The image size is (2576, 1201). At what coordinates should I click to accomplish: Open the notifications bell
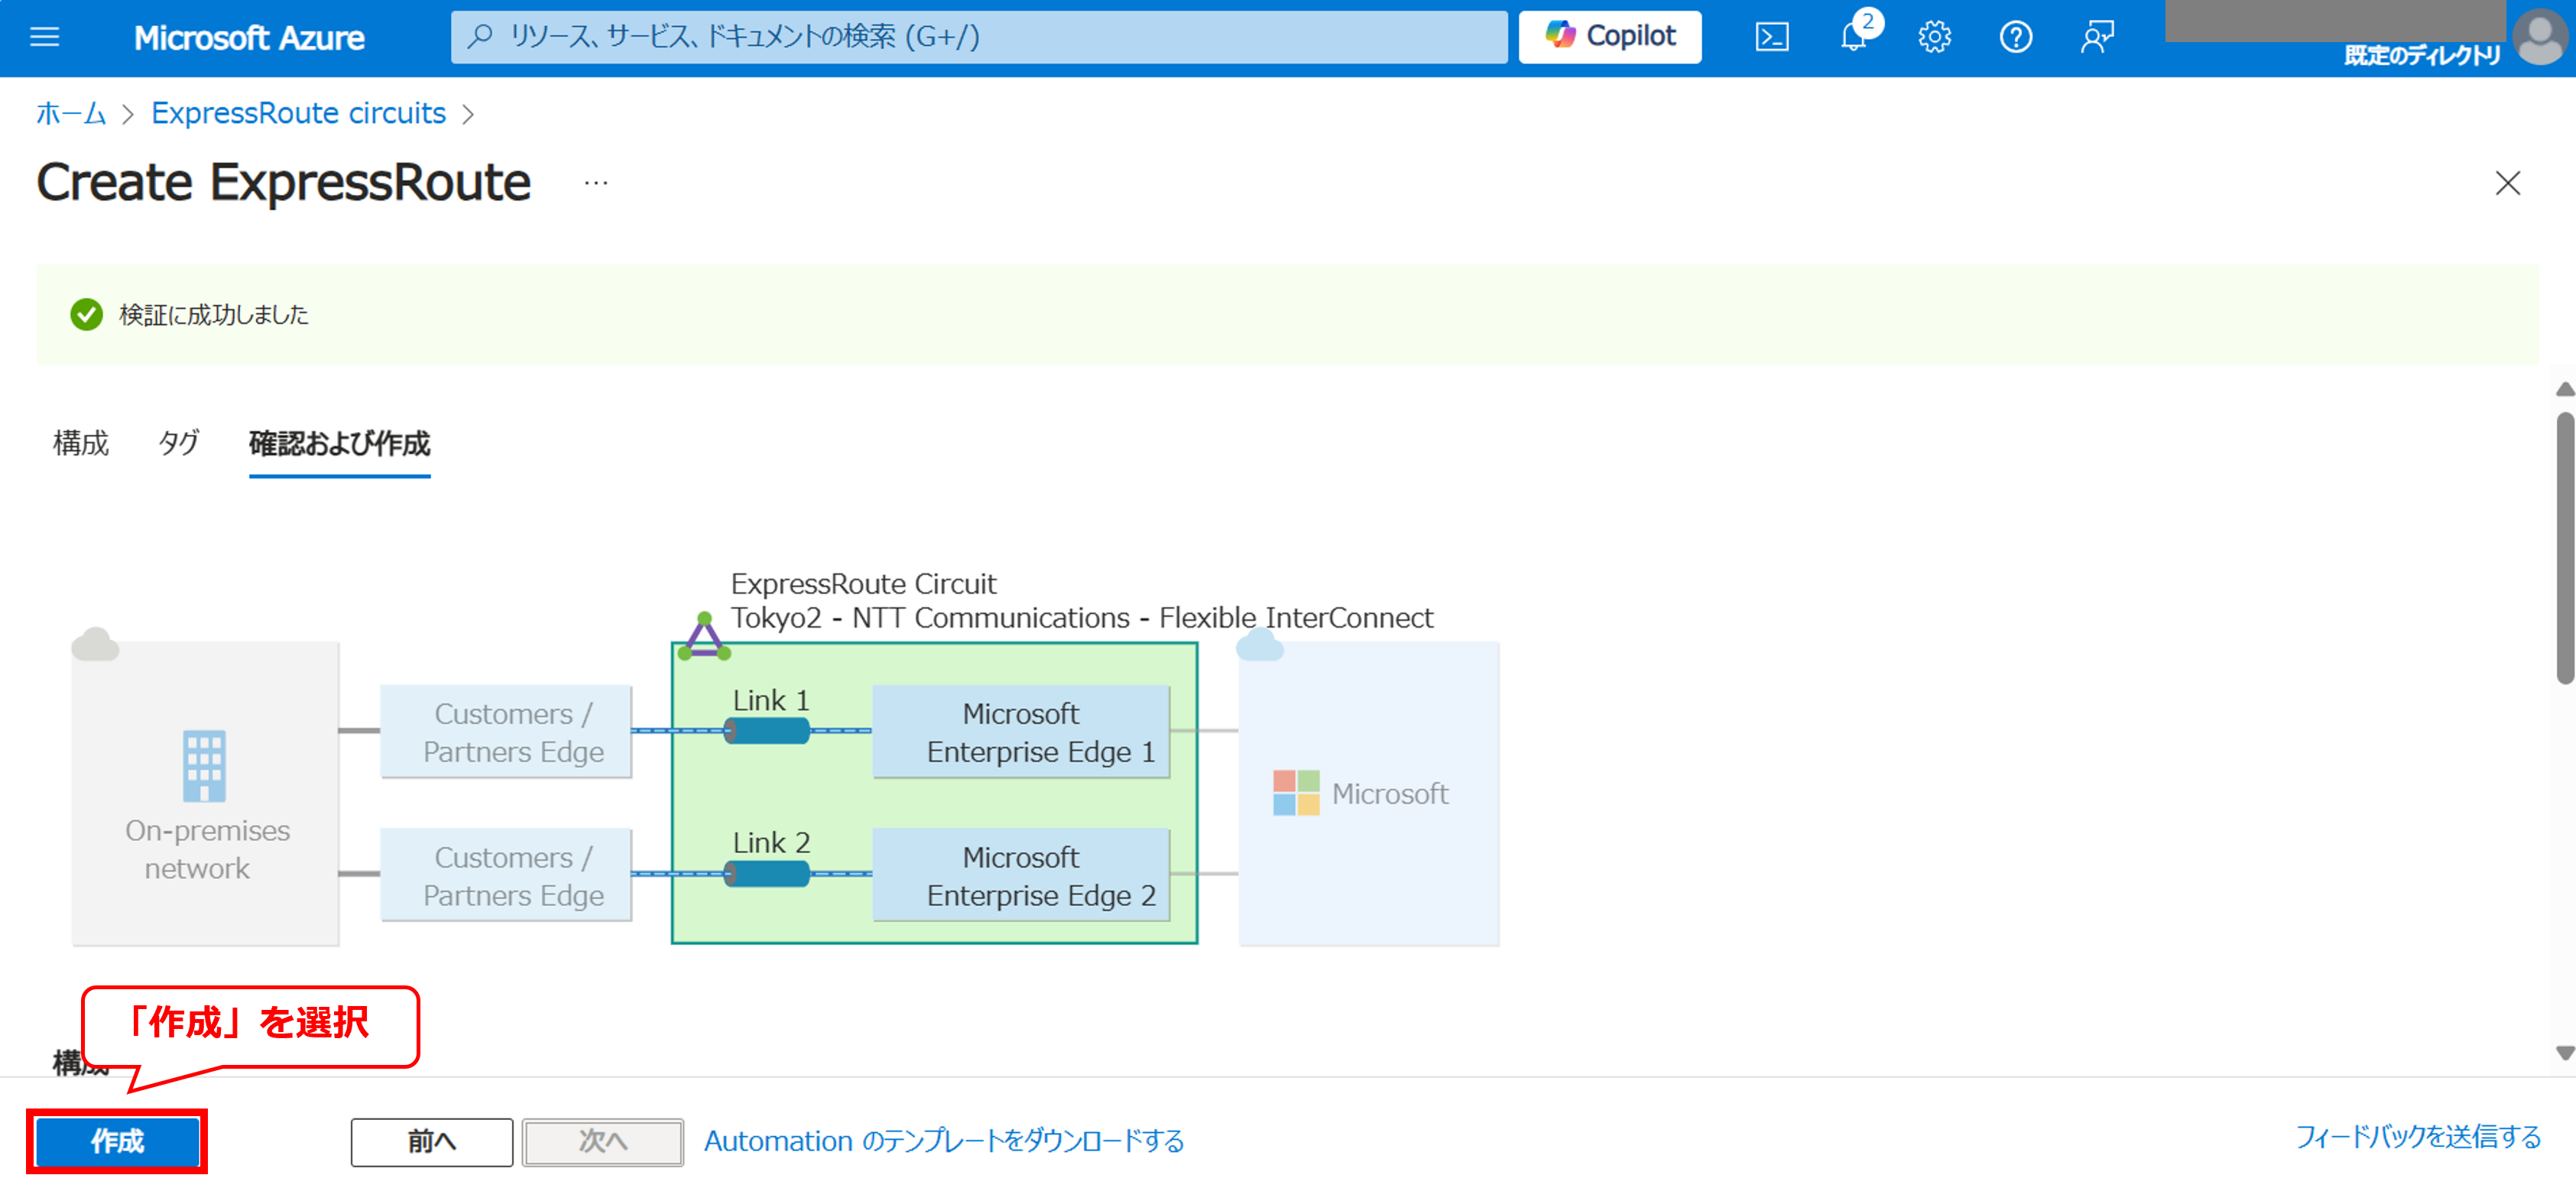coord(1853,38)
